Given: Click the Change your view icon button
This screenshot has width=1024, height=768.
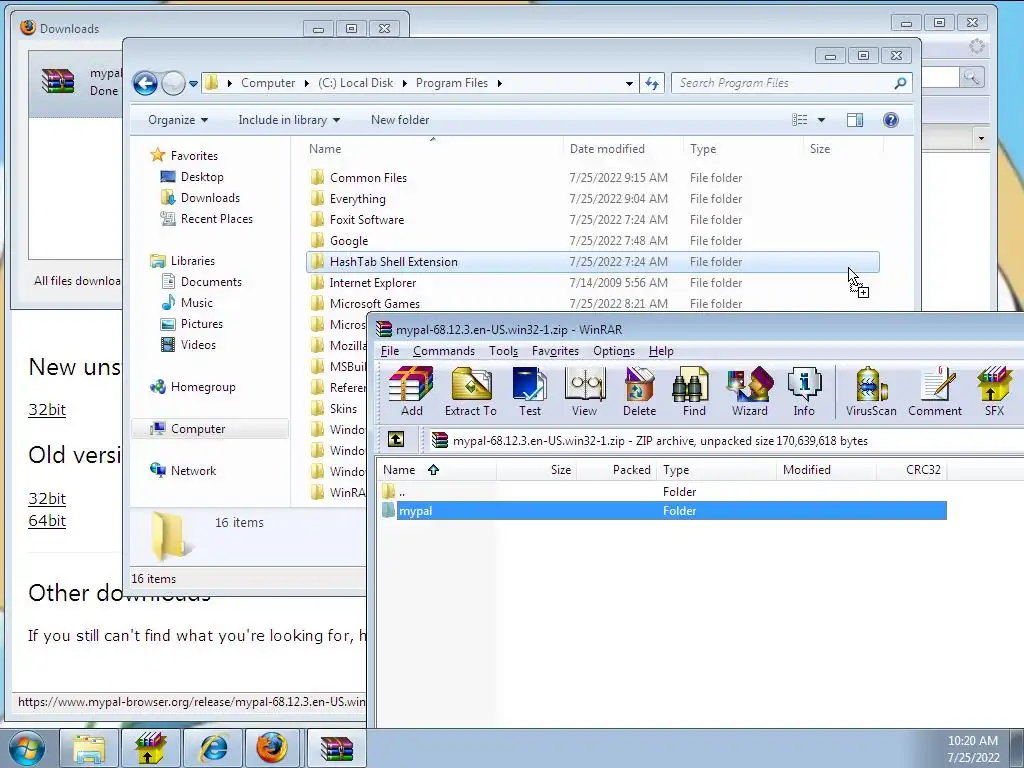Looking at the screenshot, I should click(799, 120).
